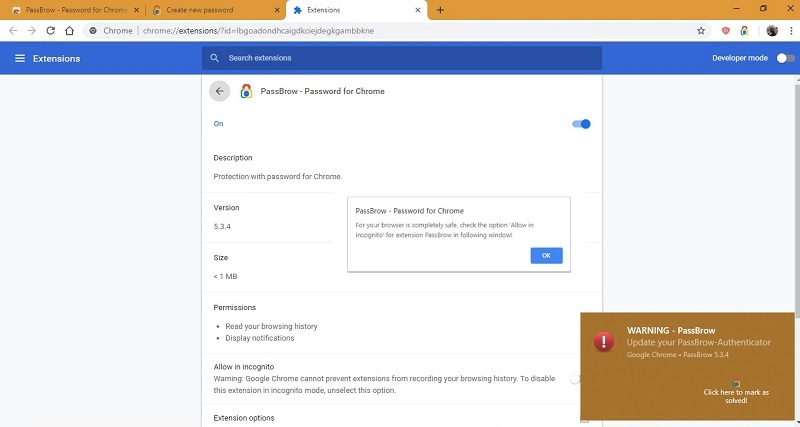The width and height of the screenshot is (800, 427).
Task: Click the Extension options row
Action: [x=402, y=418]
